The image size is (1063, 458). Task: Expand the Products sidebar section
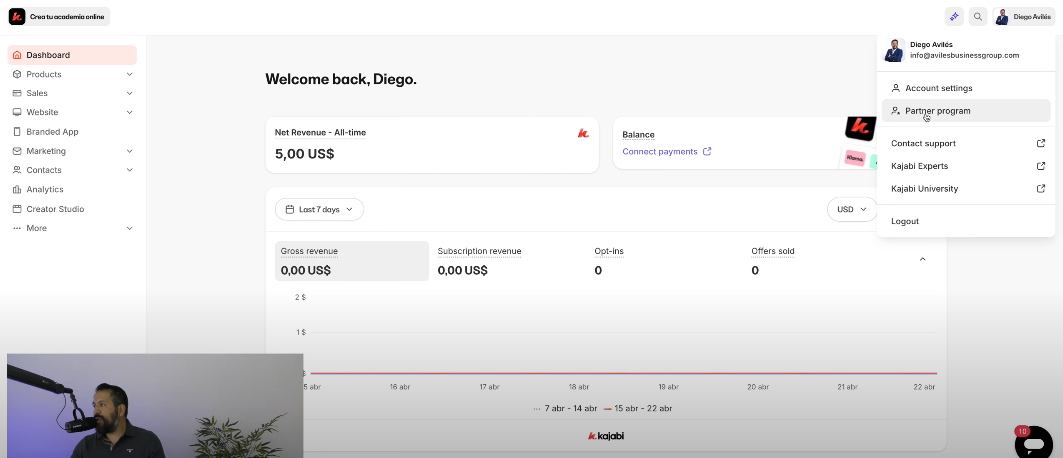click(129, 74)
